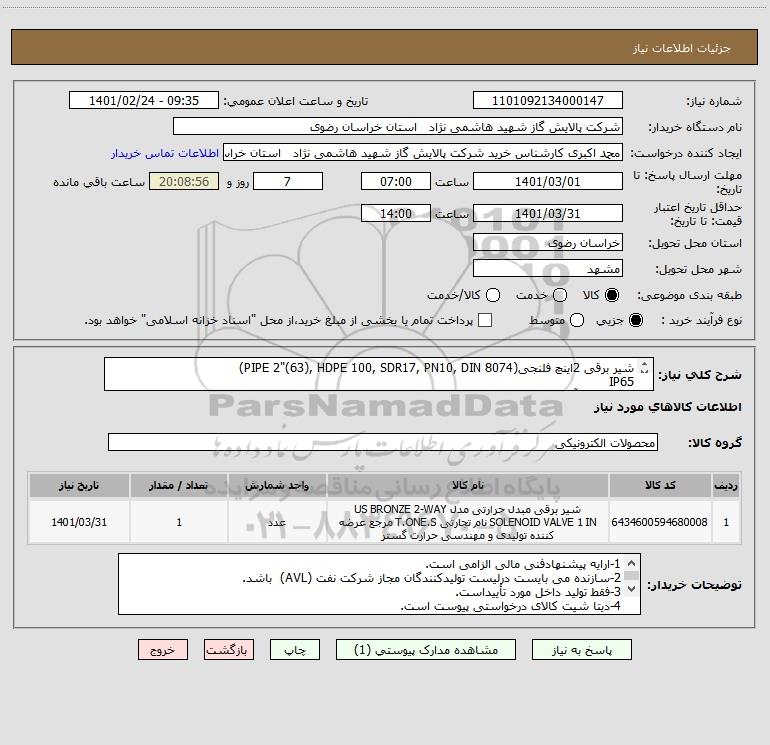Toggle the اسناد خزانه اسلامی payment checkbox
The height and width of the screenshot is (745, 770).
pos(485,320)
